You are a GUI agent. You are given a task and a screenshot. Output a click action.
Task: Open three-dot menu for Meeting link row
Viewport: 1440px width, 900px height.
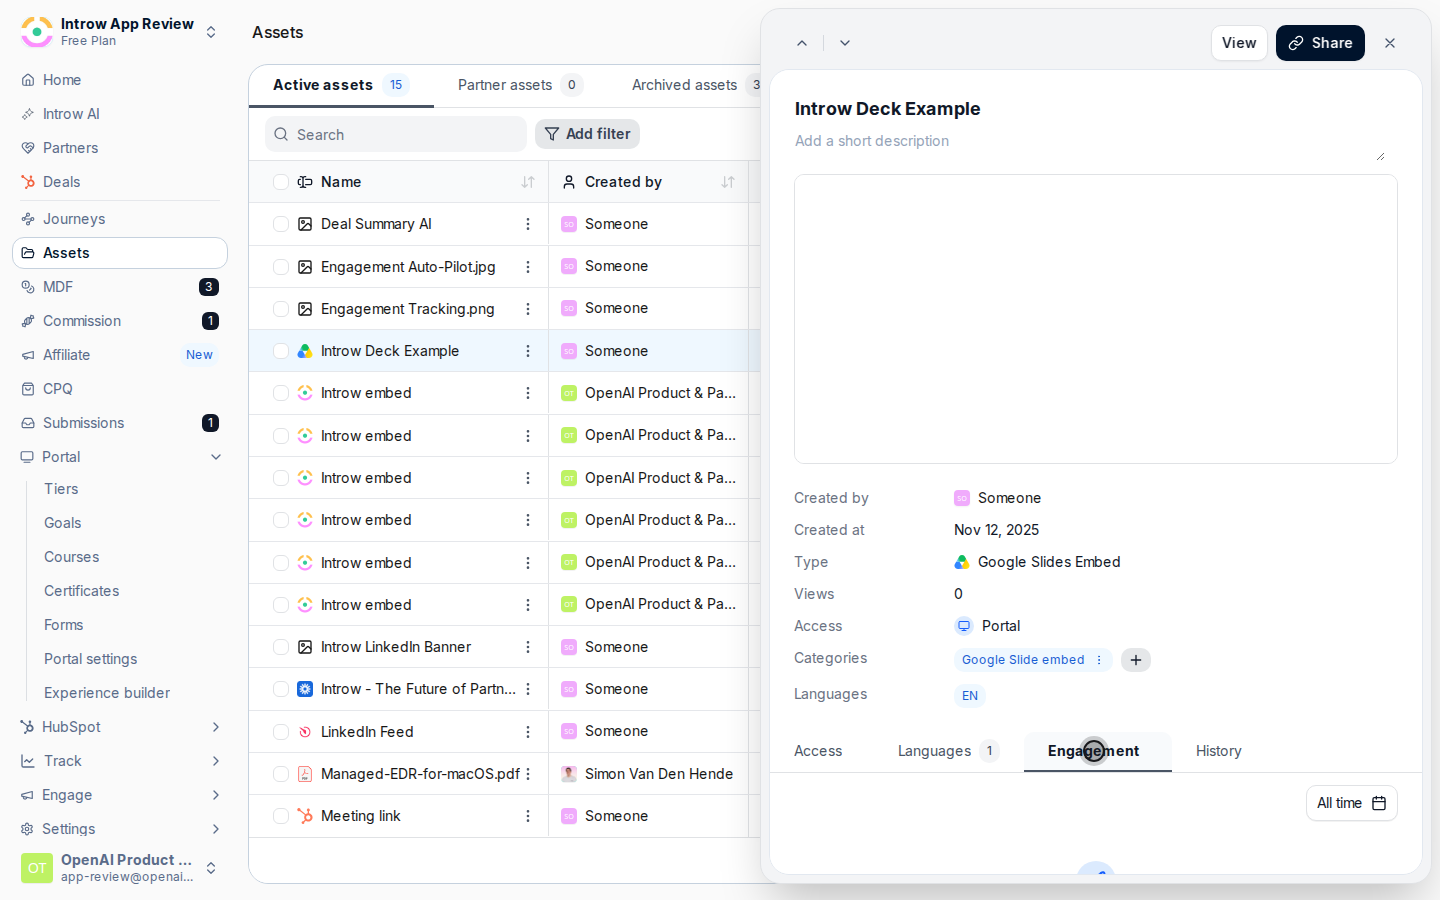(528, 816)
